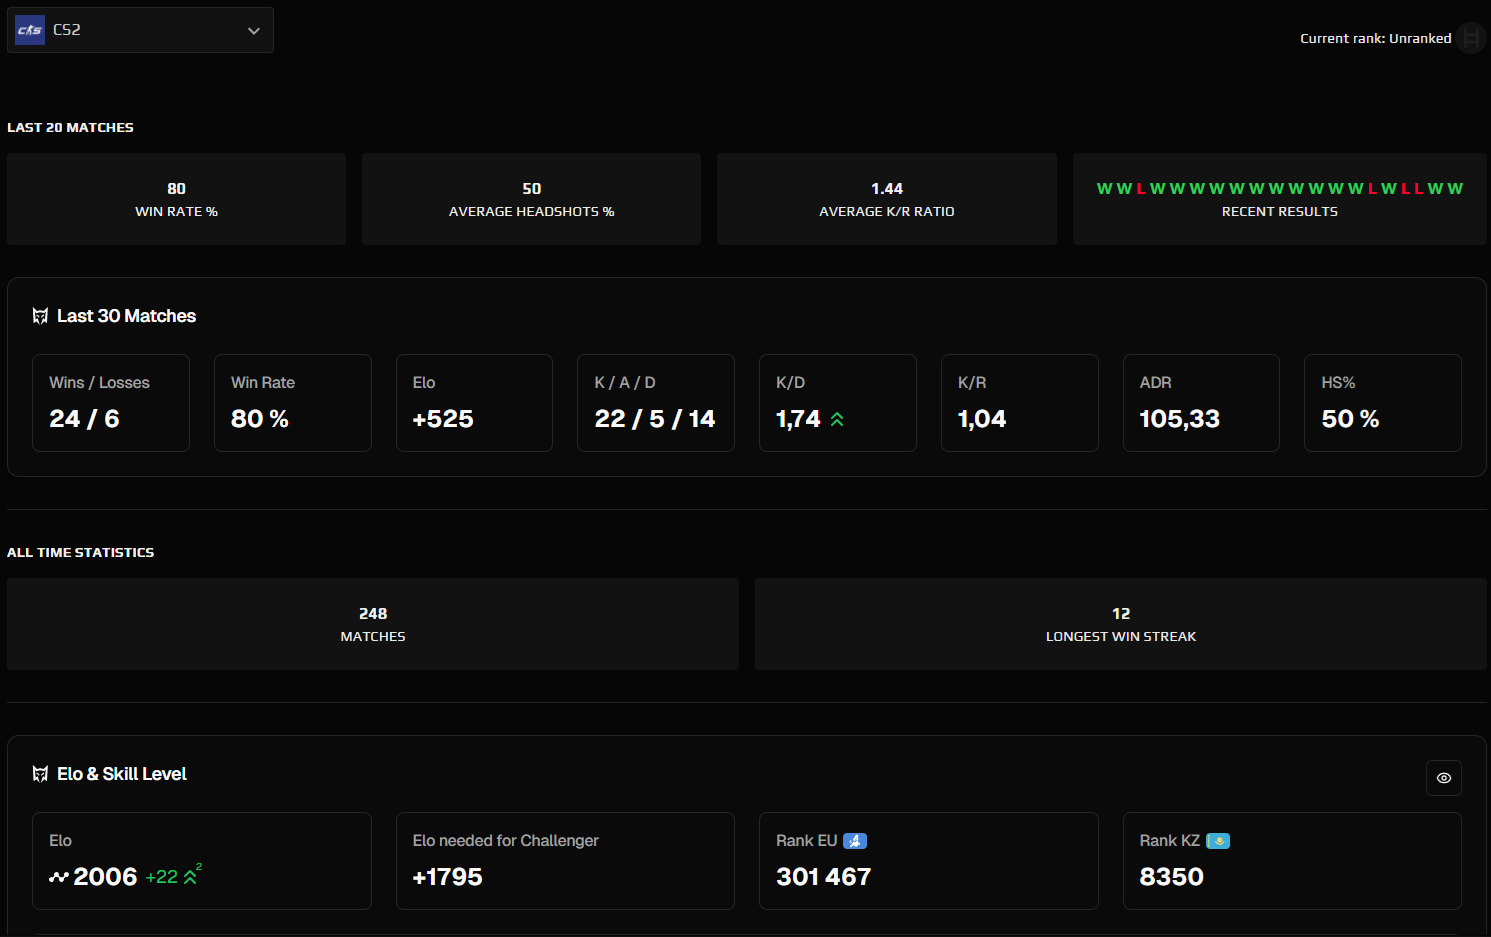Click the ladder rank icon beside Current rank

tap(1471, 38)
